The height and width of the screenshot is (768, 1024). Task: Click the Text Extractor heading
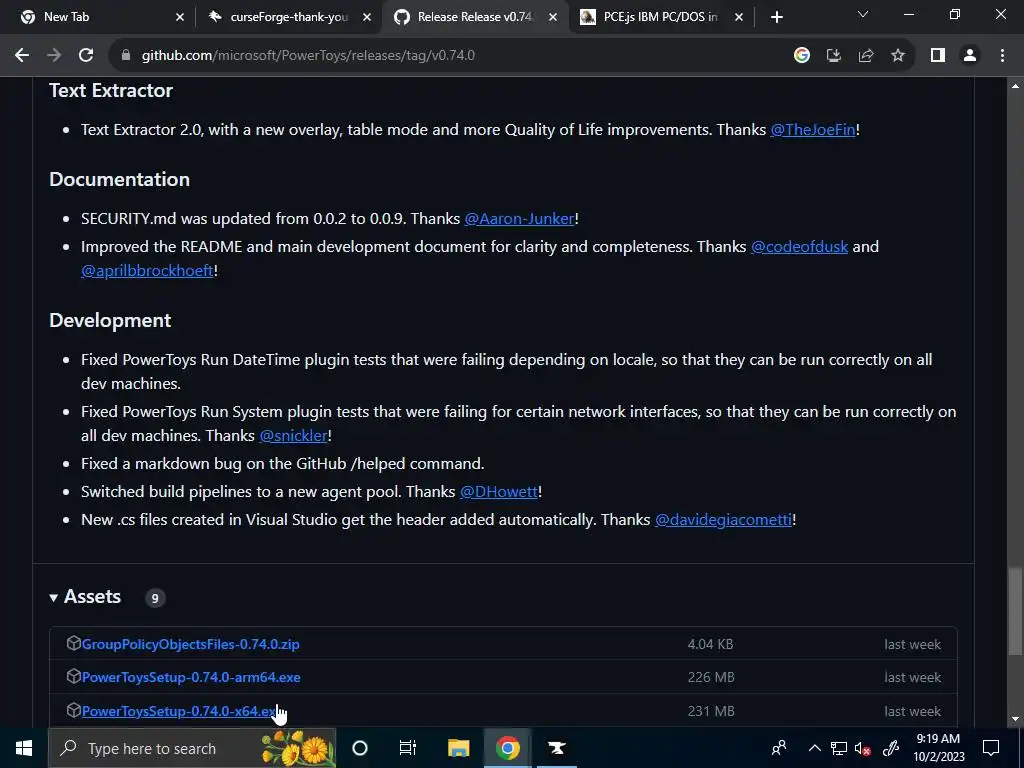click(111, 90)
